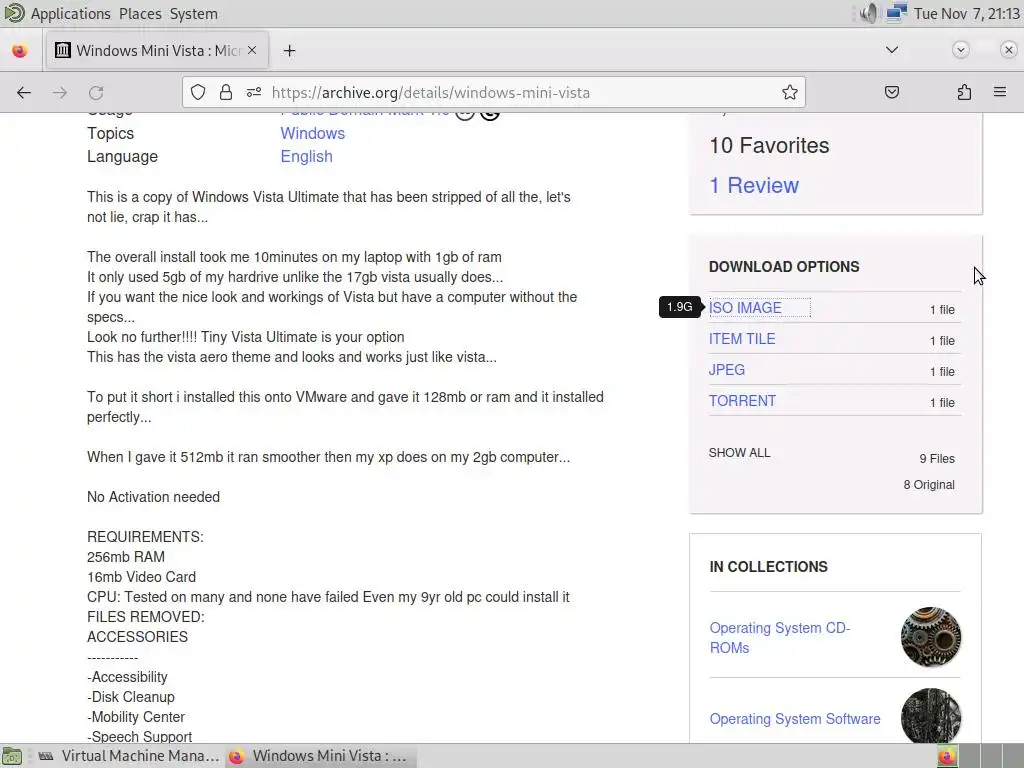Open Operating System Software collection link
The width and height of the screenshot is (1024, 768).
coord(795,719)
